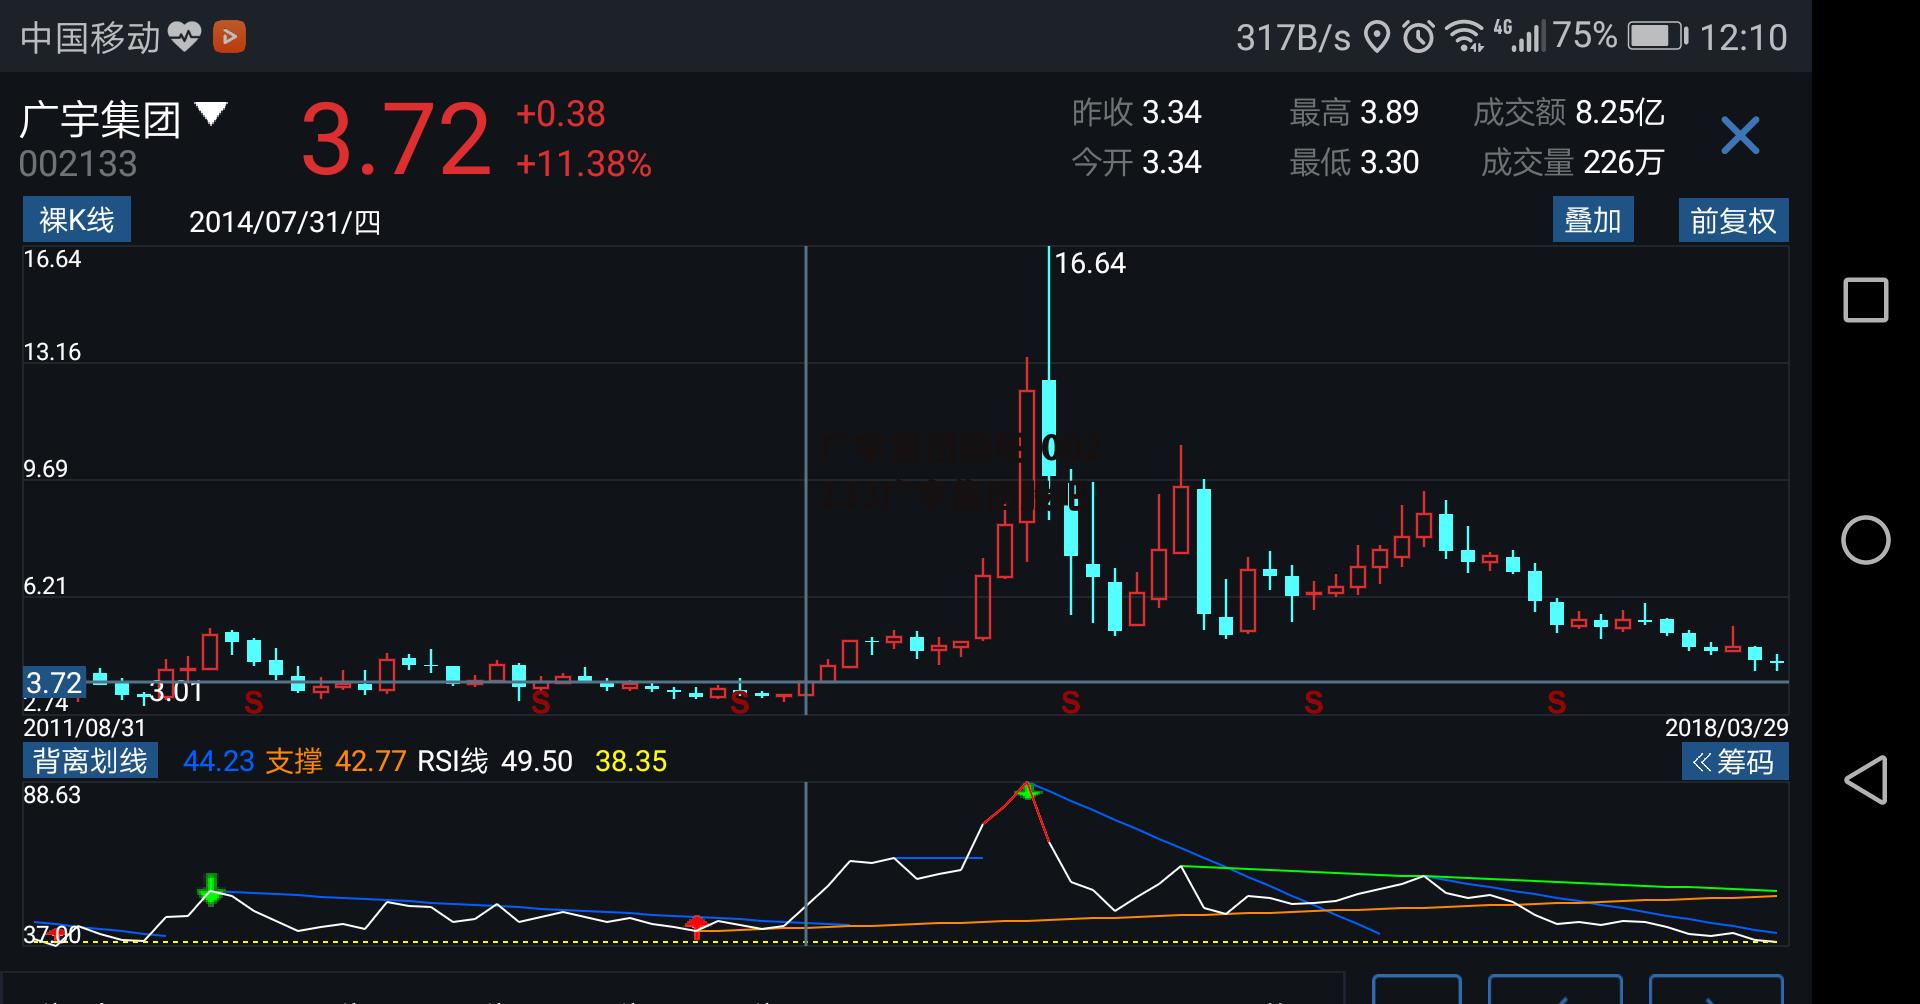Tap the large red price 3.72

click(x=396, y=138)
